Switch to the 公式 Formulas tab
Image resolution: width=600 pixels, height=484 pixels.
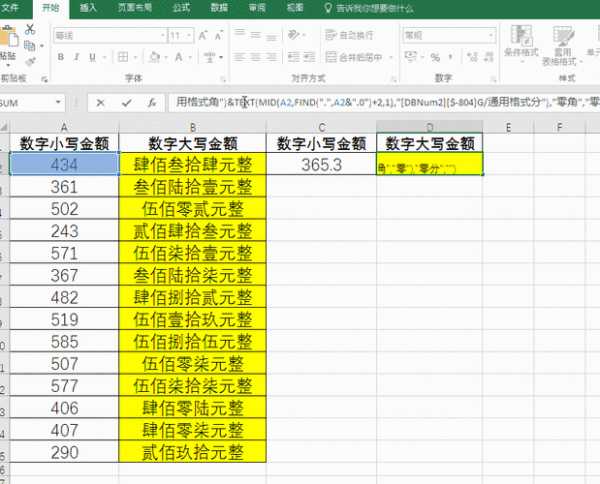[181, 7]
